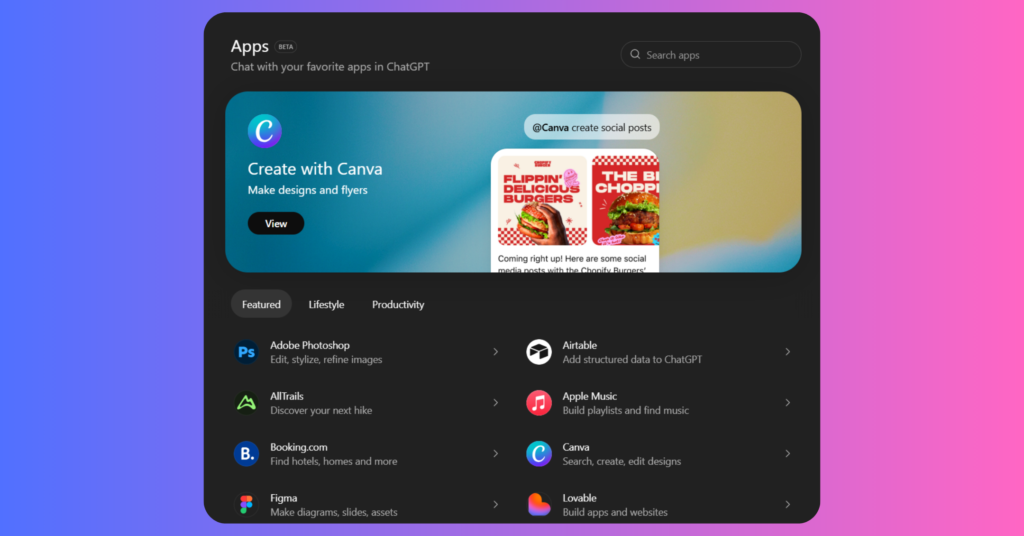
Task: Click 'Figma' title text
Action: (x=283, y=498)
